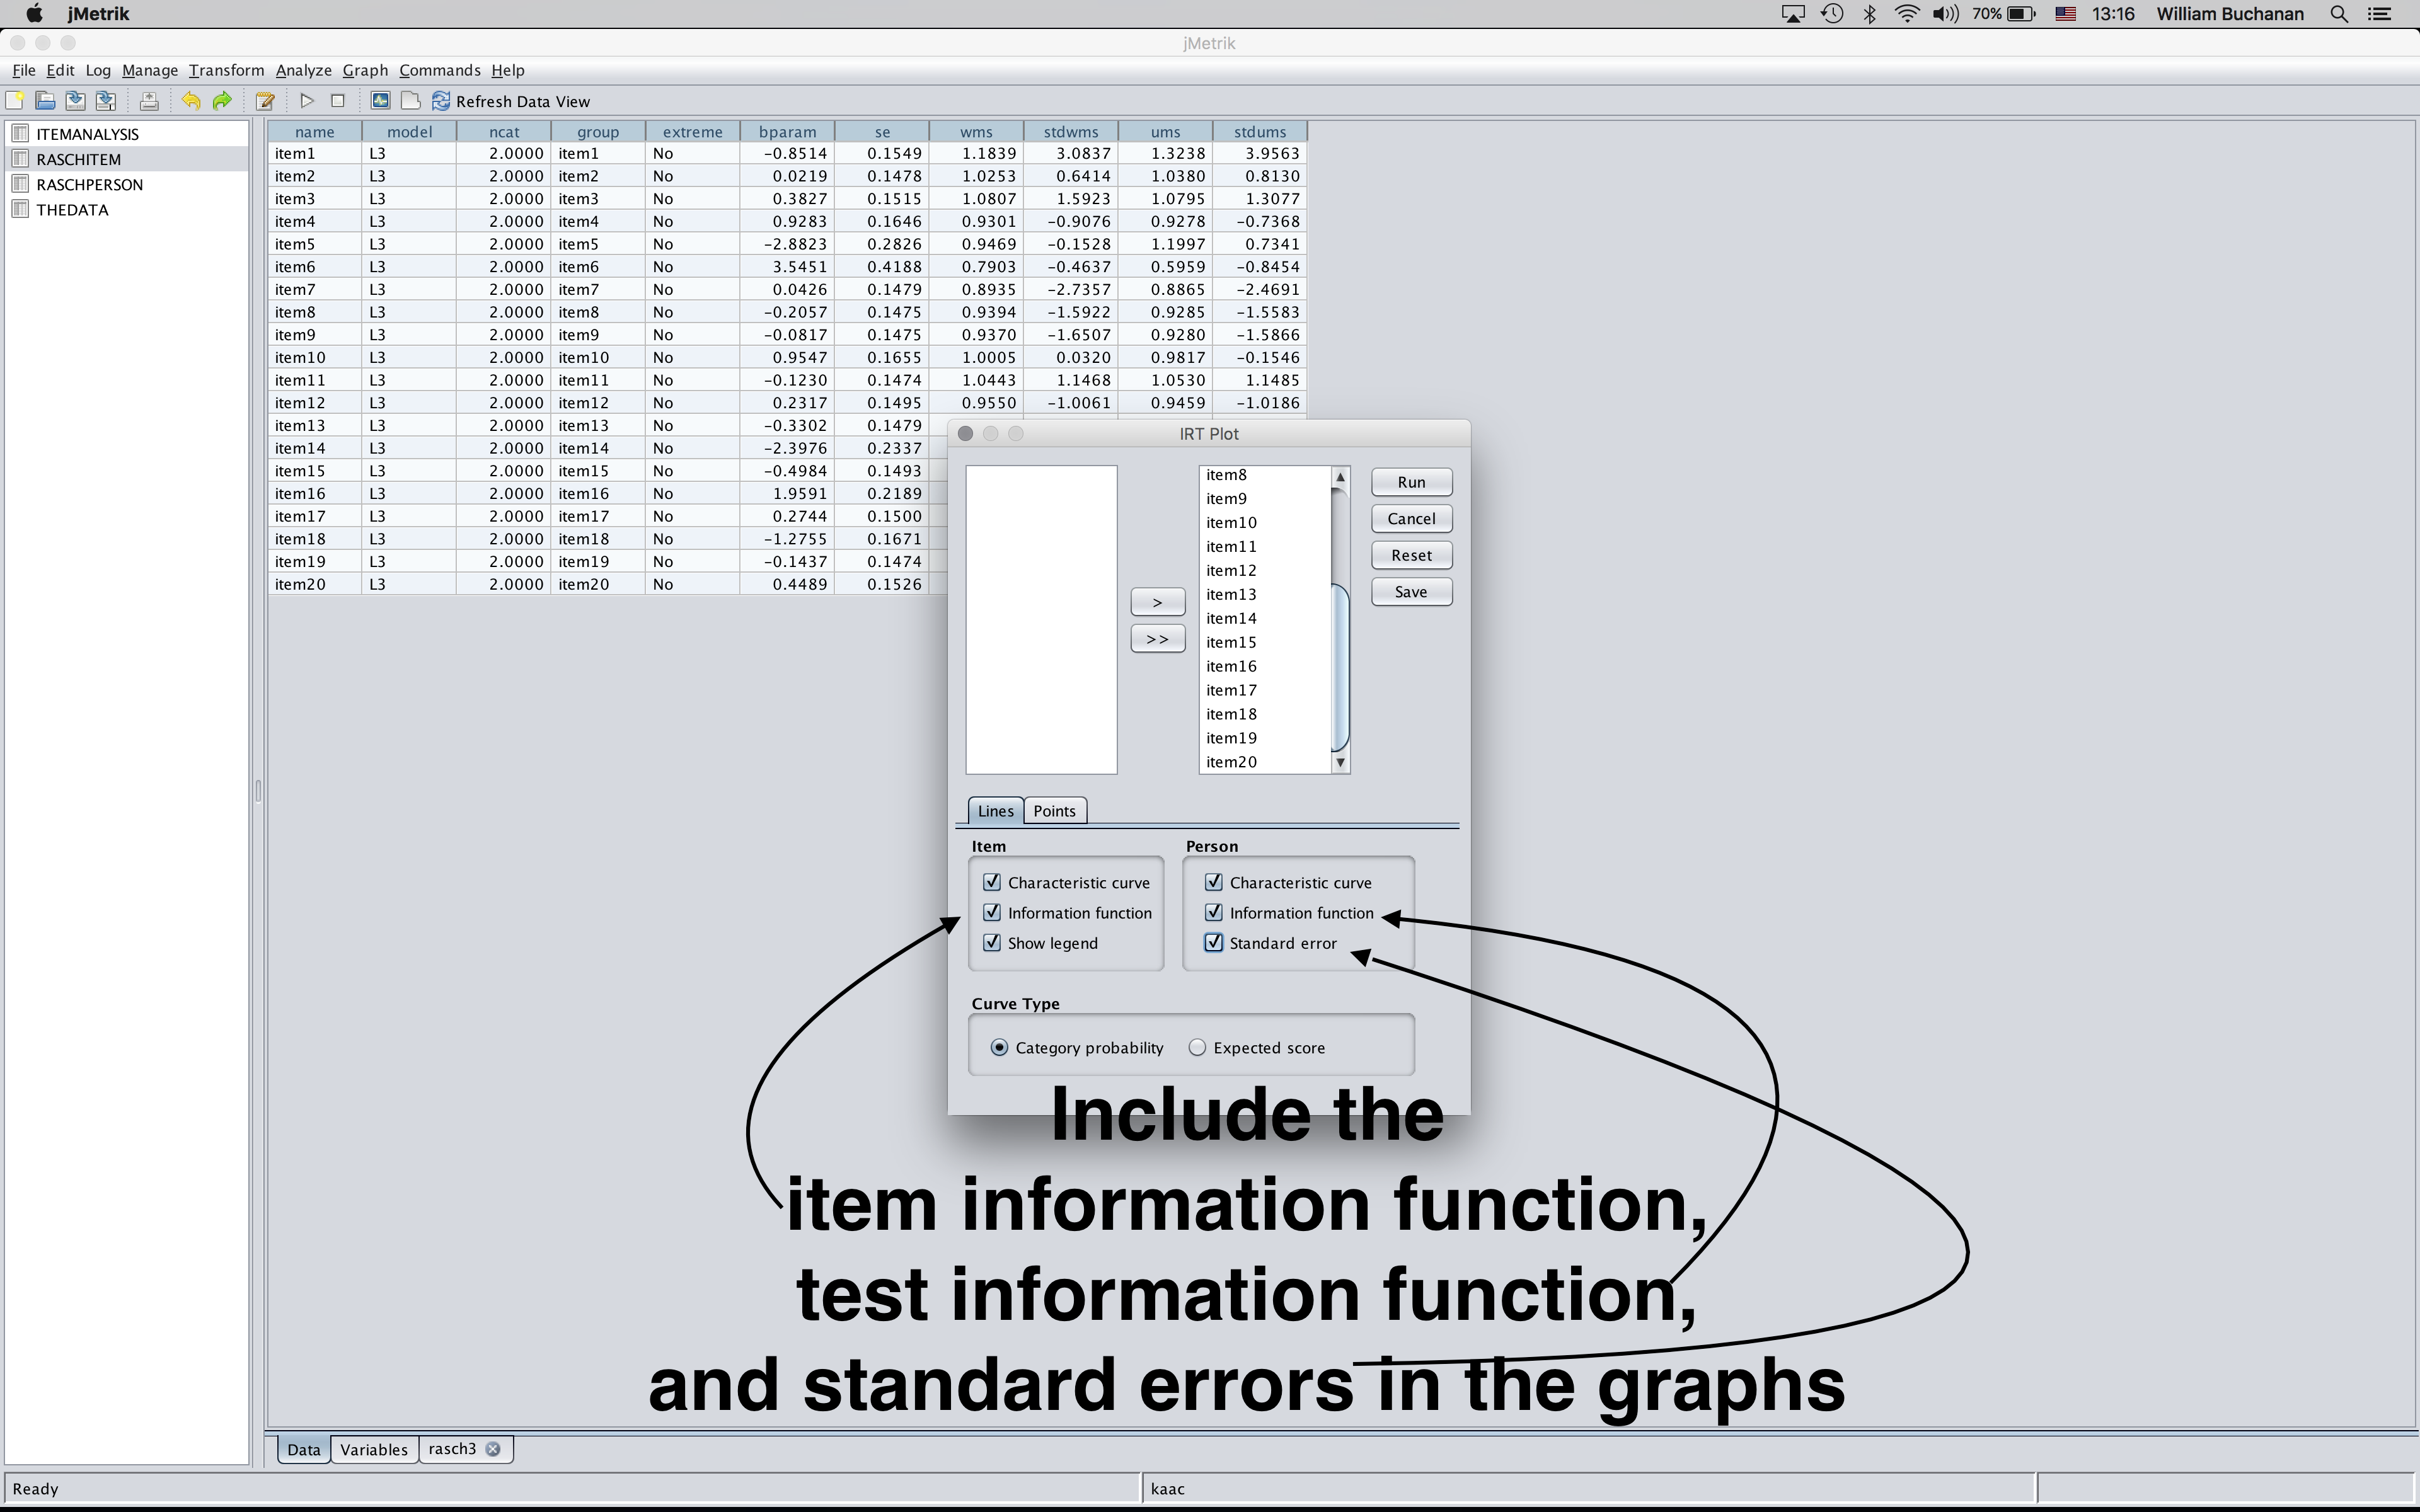The width and height of the screenshot is (2420, 1512).
Task: Open Notification Center list icon
Action: pyautogui.click(x=2379, y=14)
